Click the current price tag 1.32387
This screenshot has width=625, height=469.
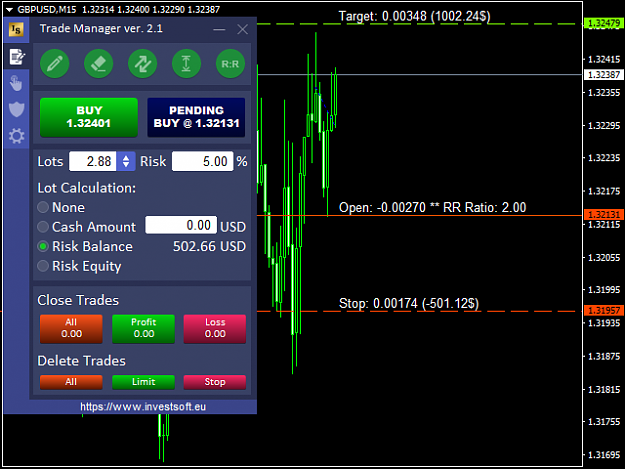(x=604, y=75)
